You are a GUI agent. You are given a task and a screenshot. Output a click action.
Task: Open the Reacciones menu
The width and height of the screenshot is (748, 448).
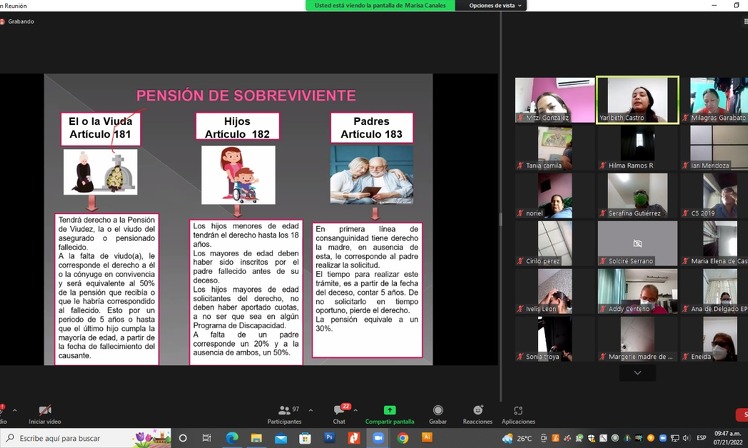[x=478, y=414]
